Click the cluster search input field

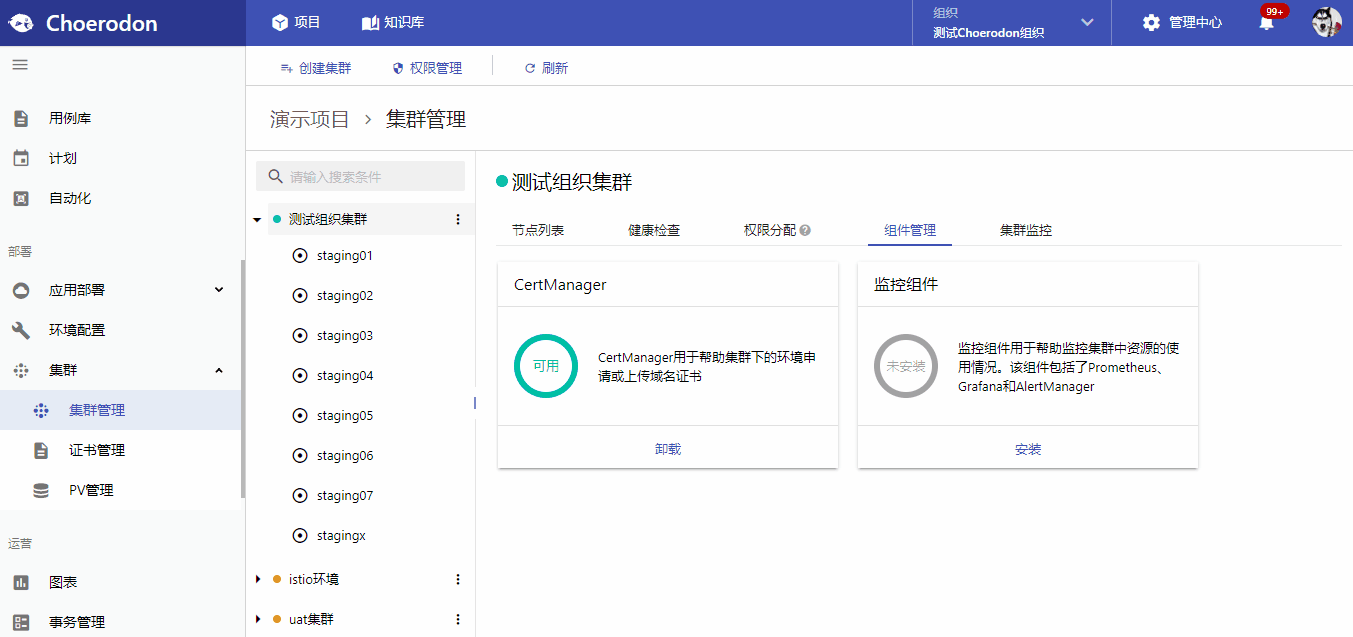360,175
